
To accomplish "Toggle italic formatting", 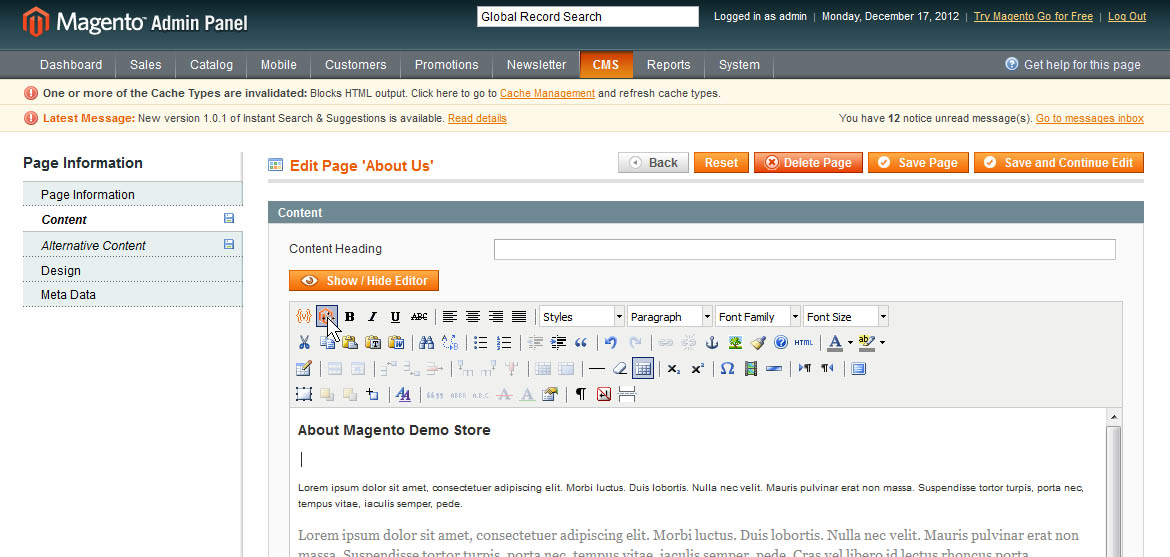I will (x=372, y=317).
